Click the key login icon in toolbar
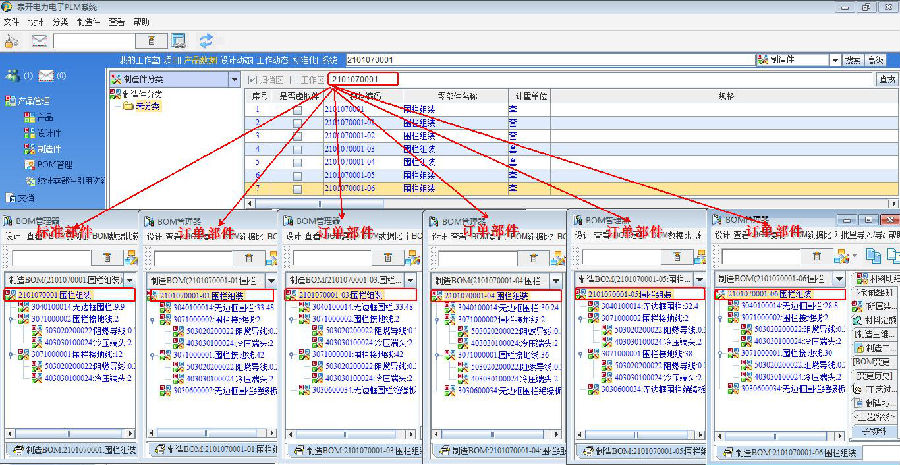900x465 pixels. point(11,40)
